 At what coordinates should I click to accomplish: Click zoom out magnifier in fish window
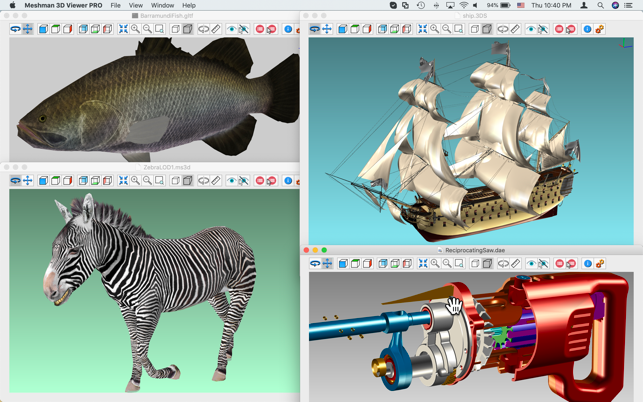coord(147,29)
